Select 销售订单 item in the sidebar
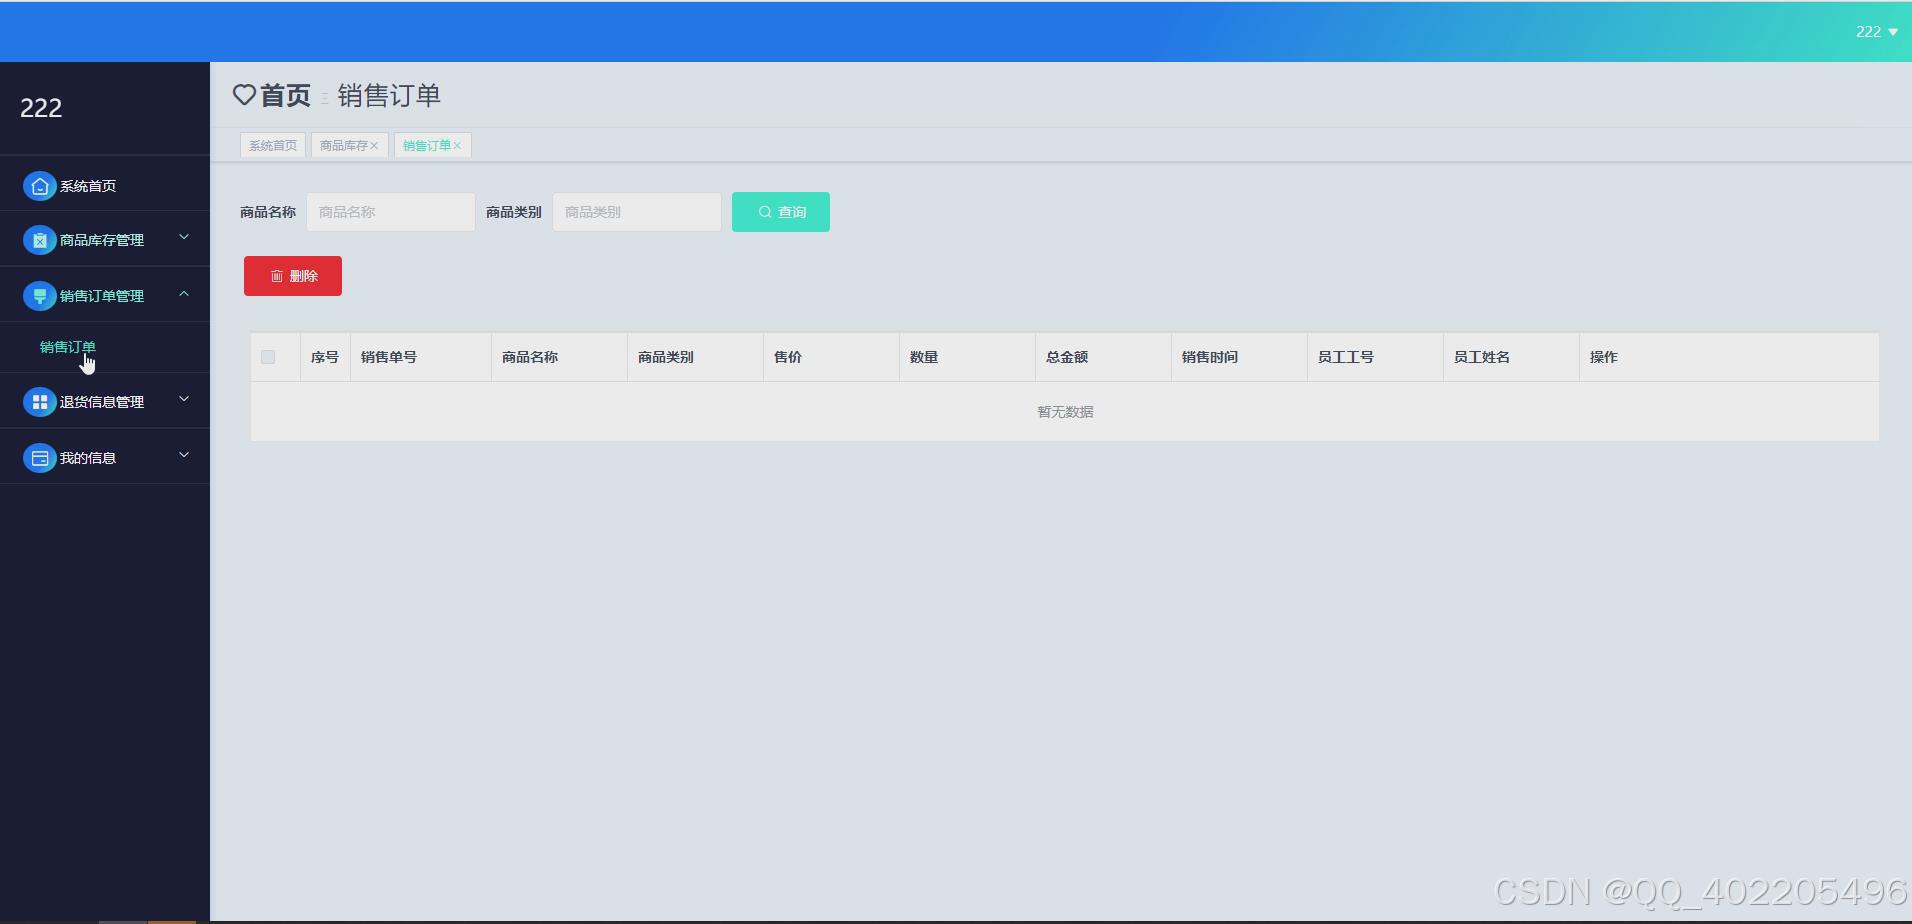The image size is (1912, 924). (x=67, y=347)
